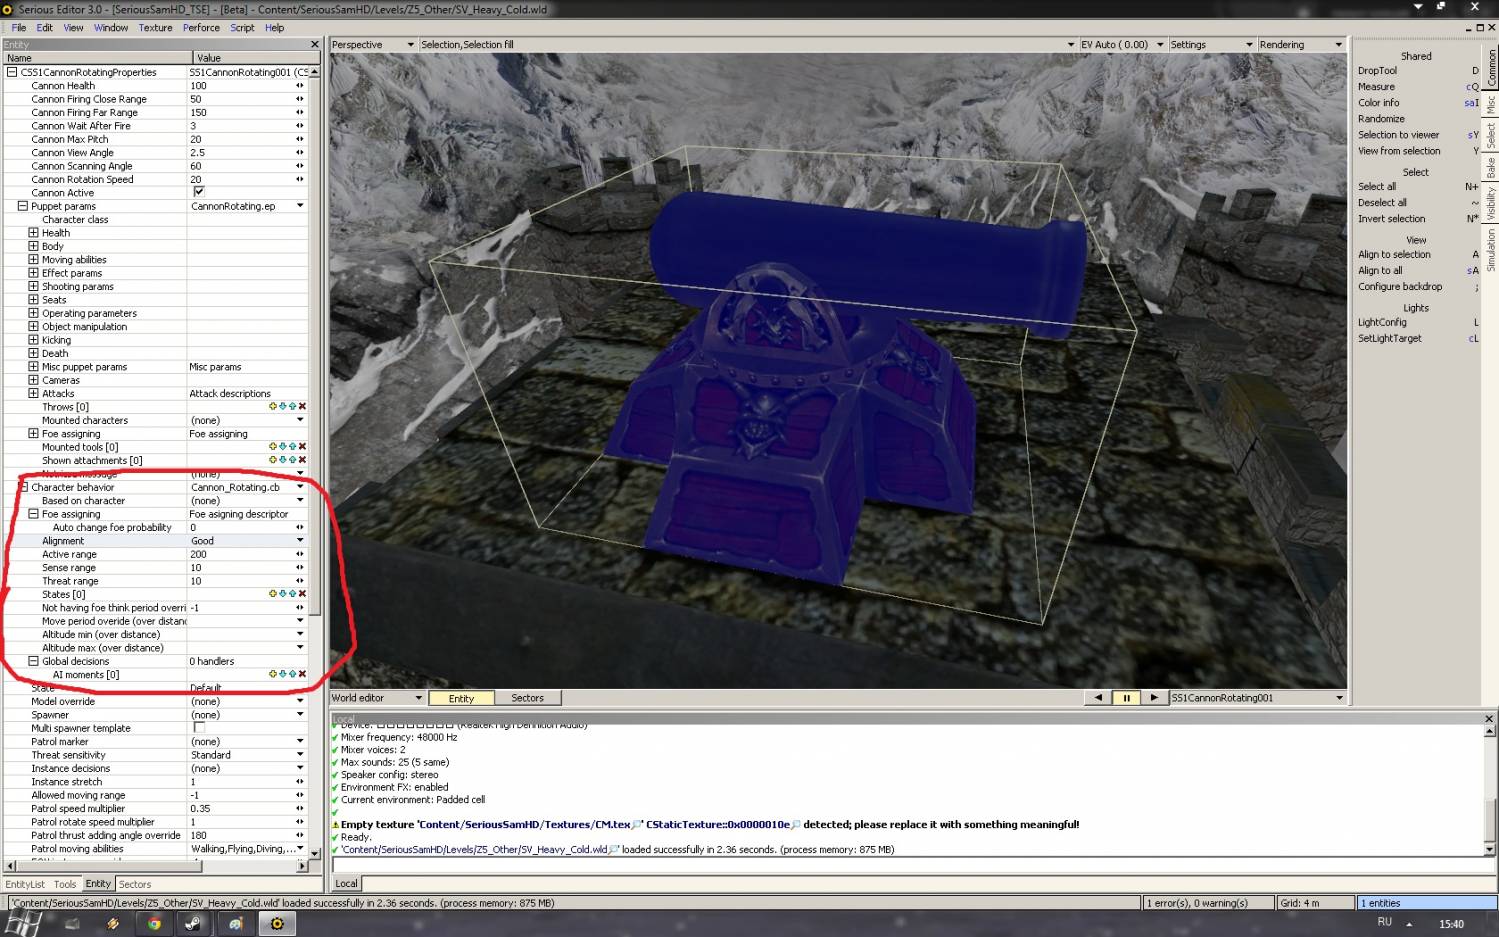This screenshot has height=937, width=1499.
Task: Open the File menu
Action: point(19,28)
